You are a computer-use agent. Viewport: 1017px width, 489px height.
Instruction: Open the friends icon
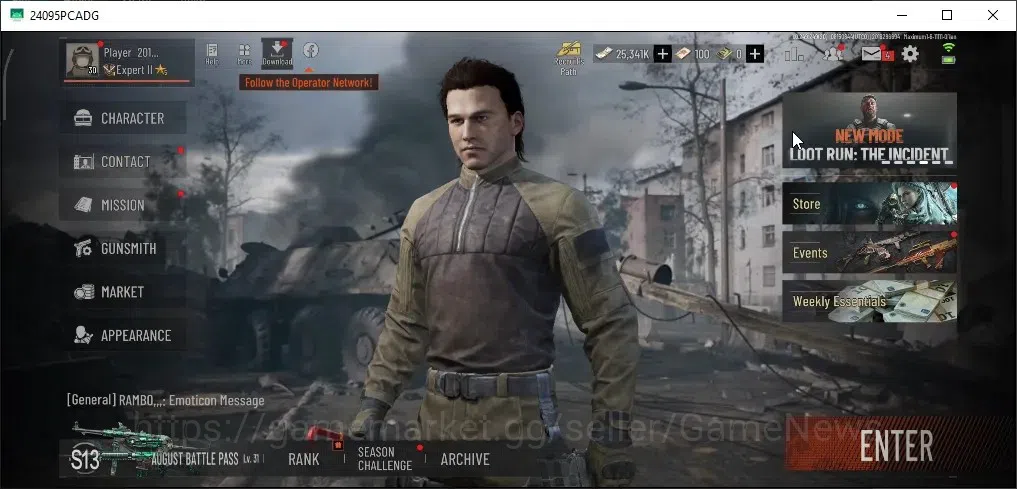click(833, 54)
